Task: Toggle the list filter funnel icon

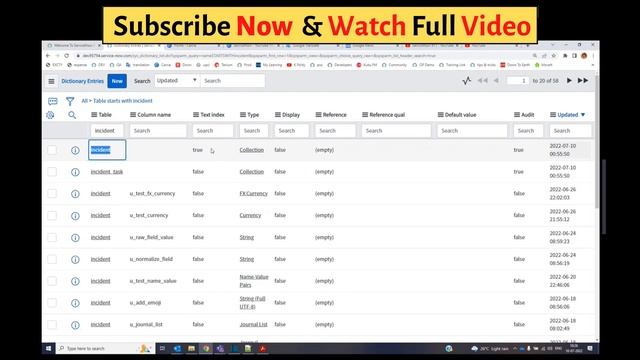Action: pyautogui.click(x=70, y=101)
